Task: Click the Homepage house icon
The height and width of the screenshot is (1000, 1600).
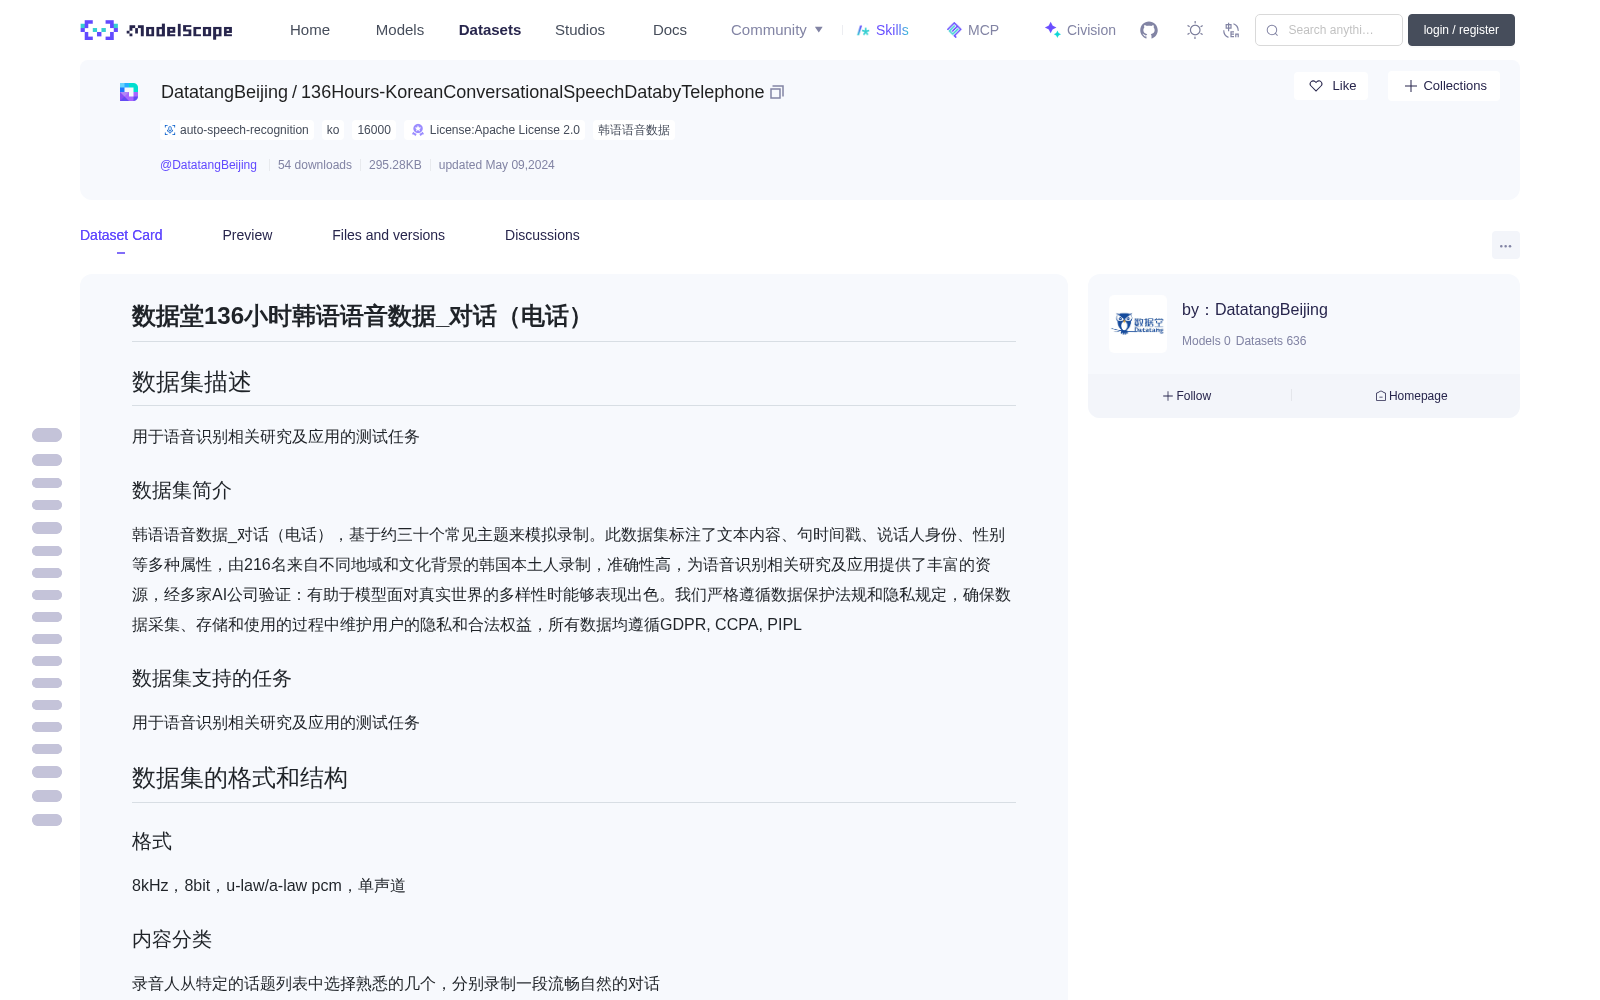Action: 1381,396
